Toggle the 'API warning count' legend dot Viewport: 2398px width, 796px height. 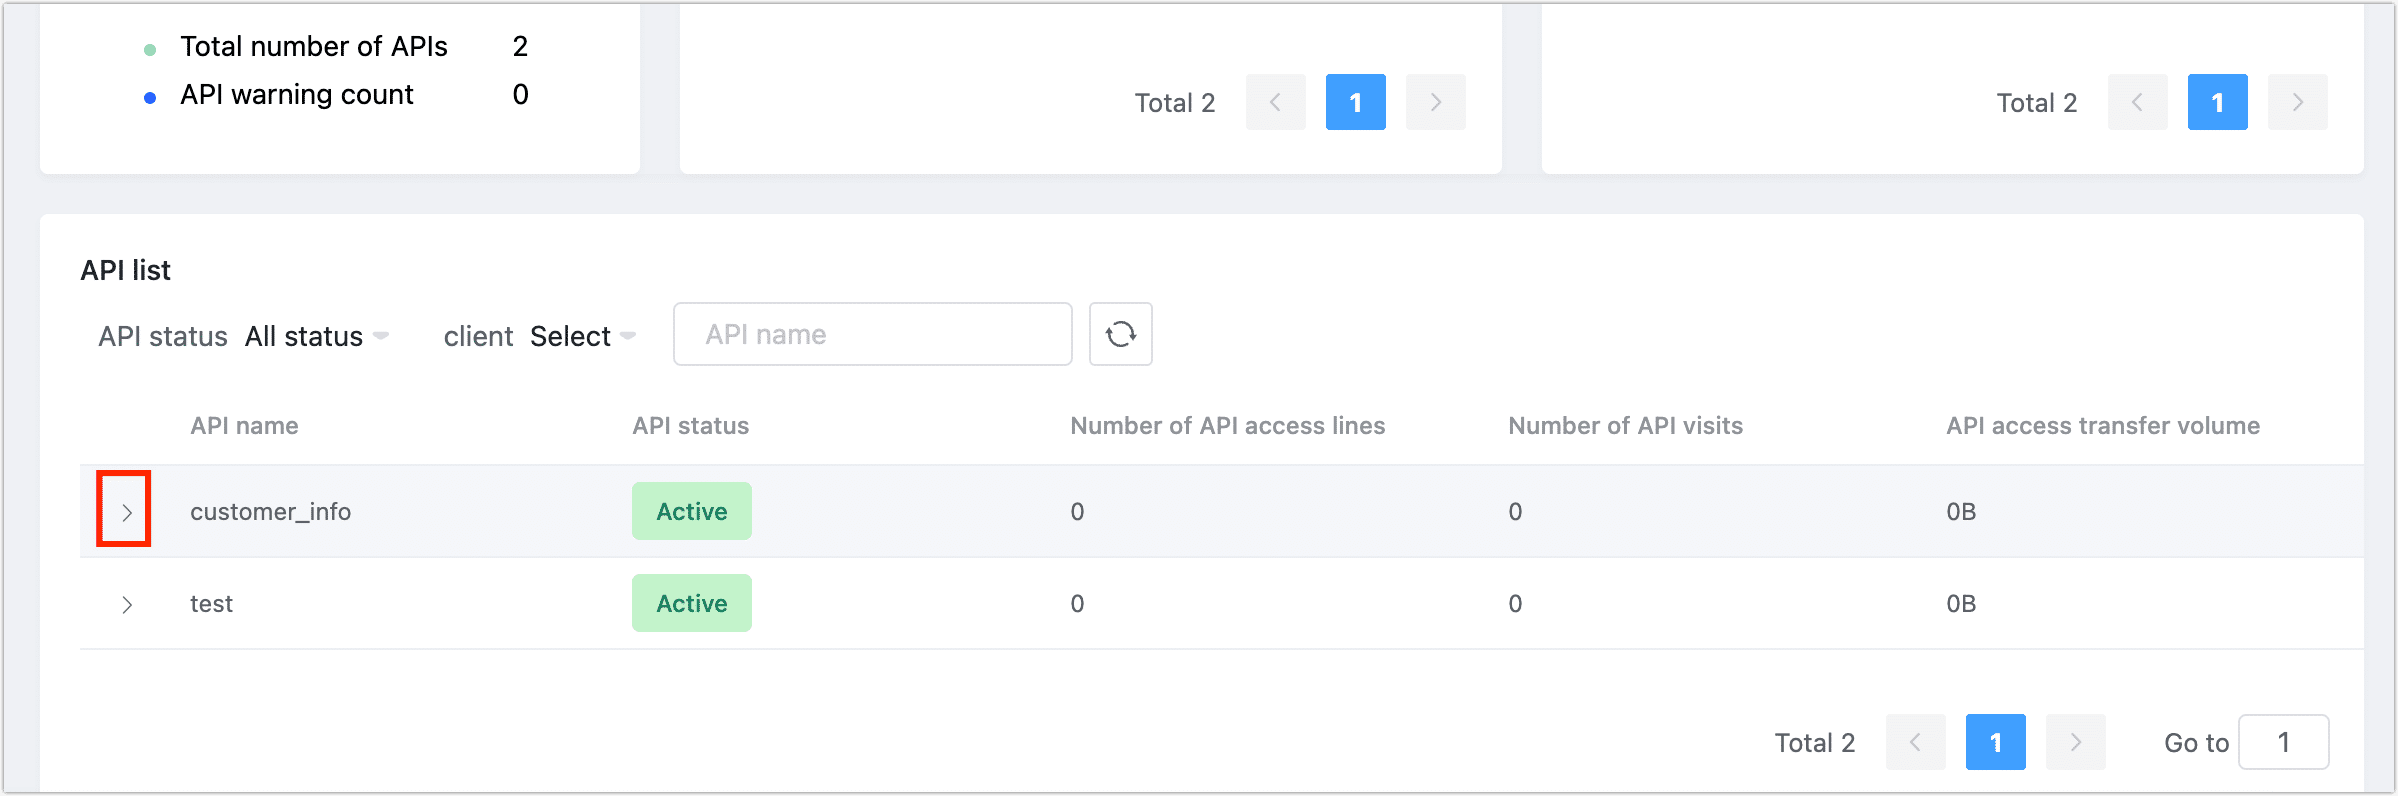click(150, 97)
